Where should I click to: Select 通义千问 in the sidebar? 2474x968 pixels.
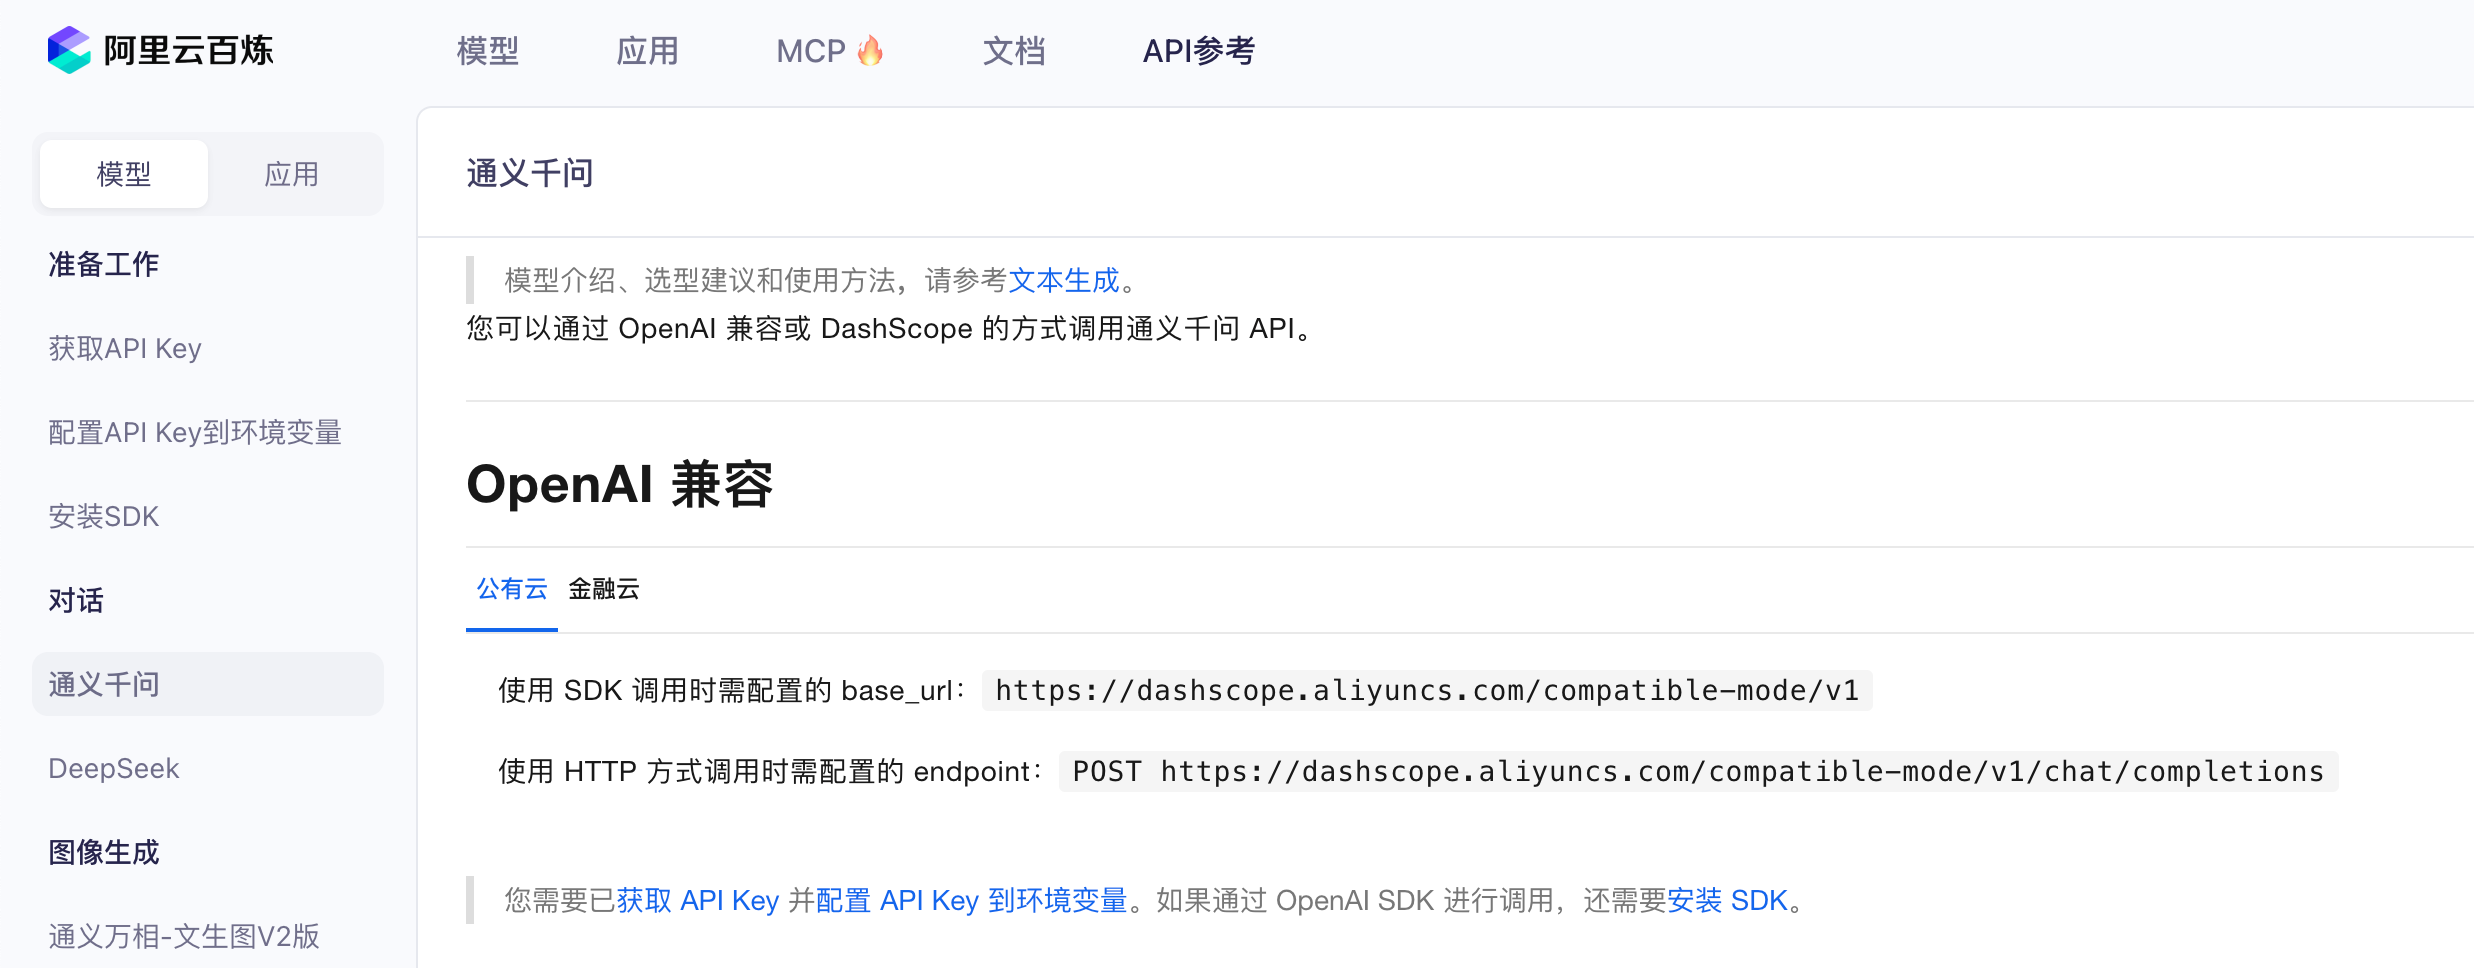click(x=208, y=684)
